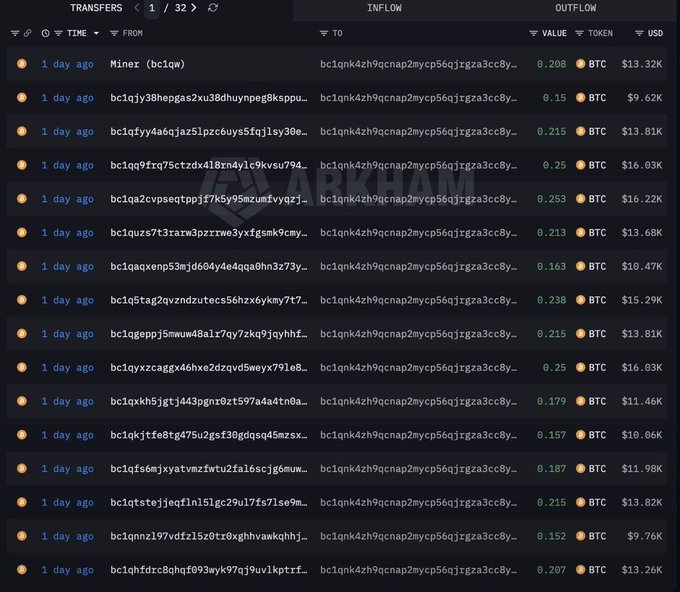The width and height of the screenshot is (680, 592).
Task: Open sender address bc1q5tag2qvzndzutecs5...
Action: click(x=209, y=300)
